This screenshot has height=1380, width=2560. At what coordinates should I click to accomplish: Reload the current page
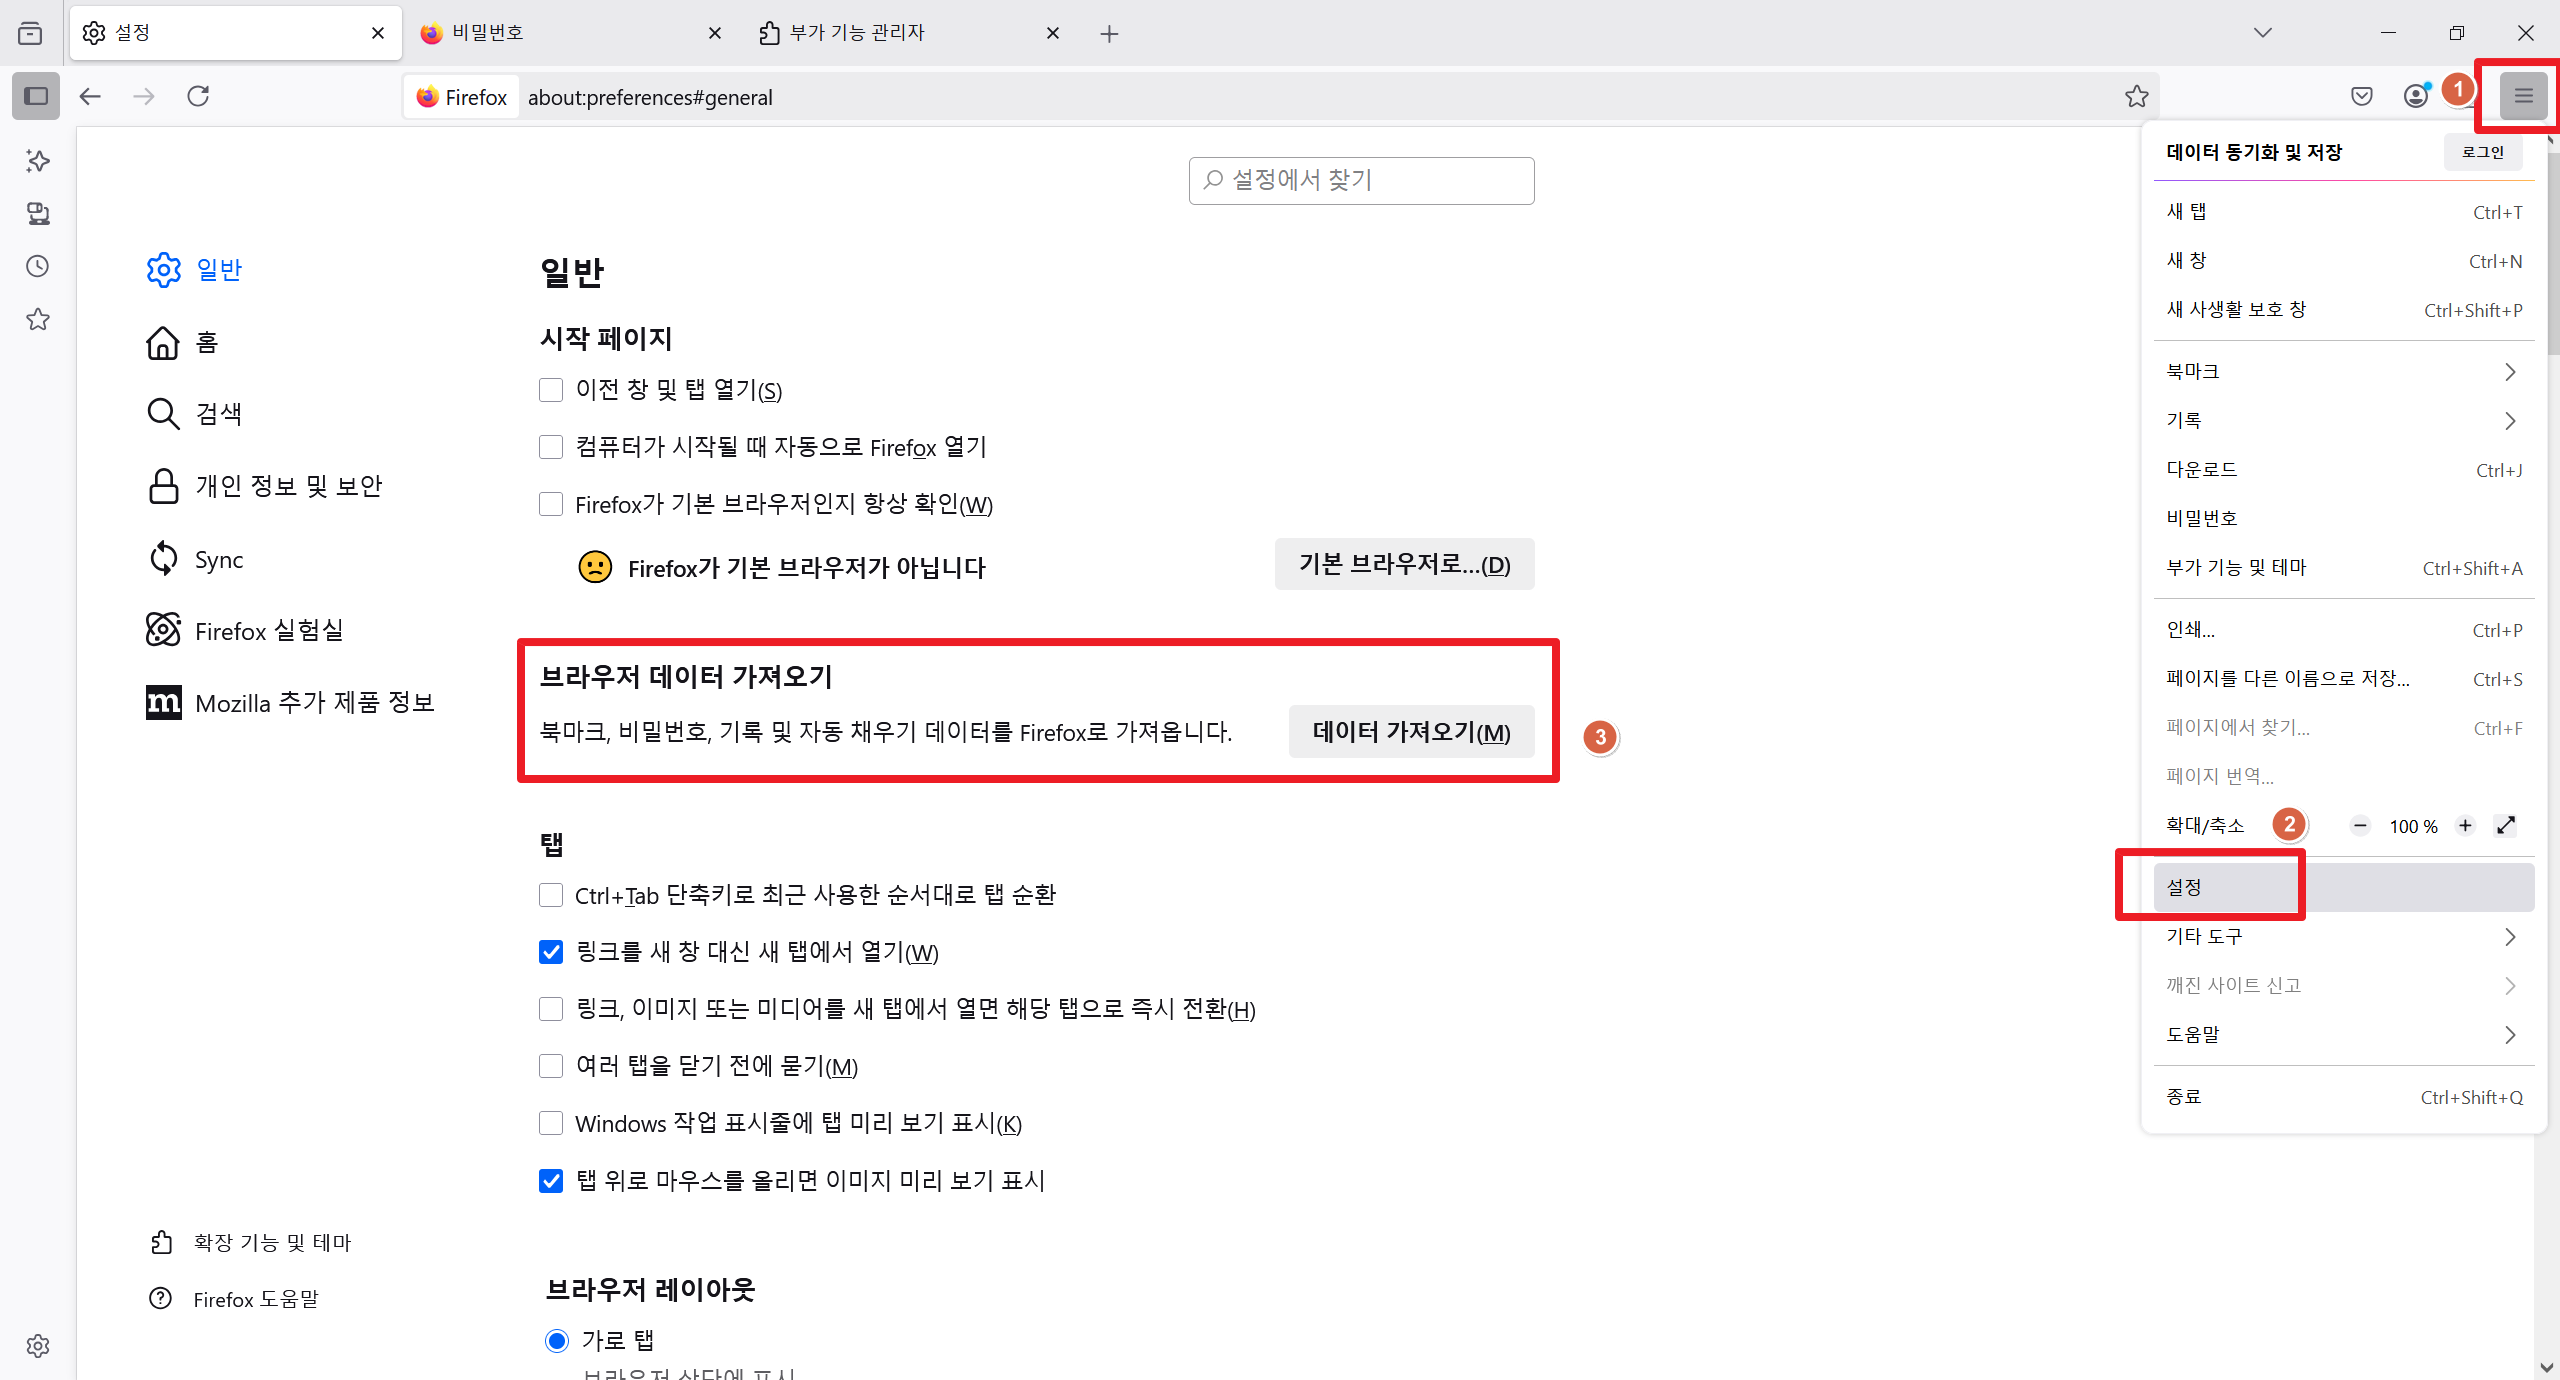point(198,95)
